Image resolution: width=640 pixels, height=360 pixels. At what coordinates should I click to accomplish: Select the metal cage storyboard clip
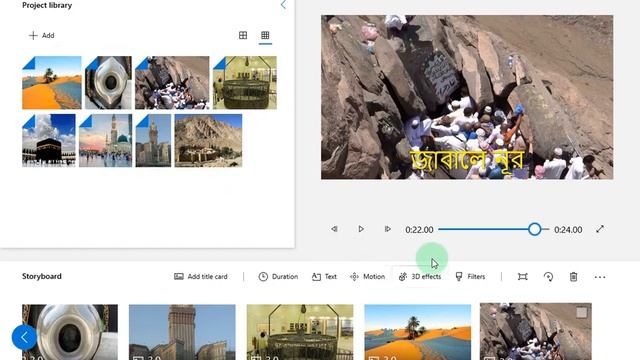pos(300,332)
